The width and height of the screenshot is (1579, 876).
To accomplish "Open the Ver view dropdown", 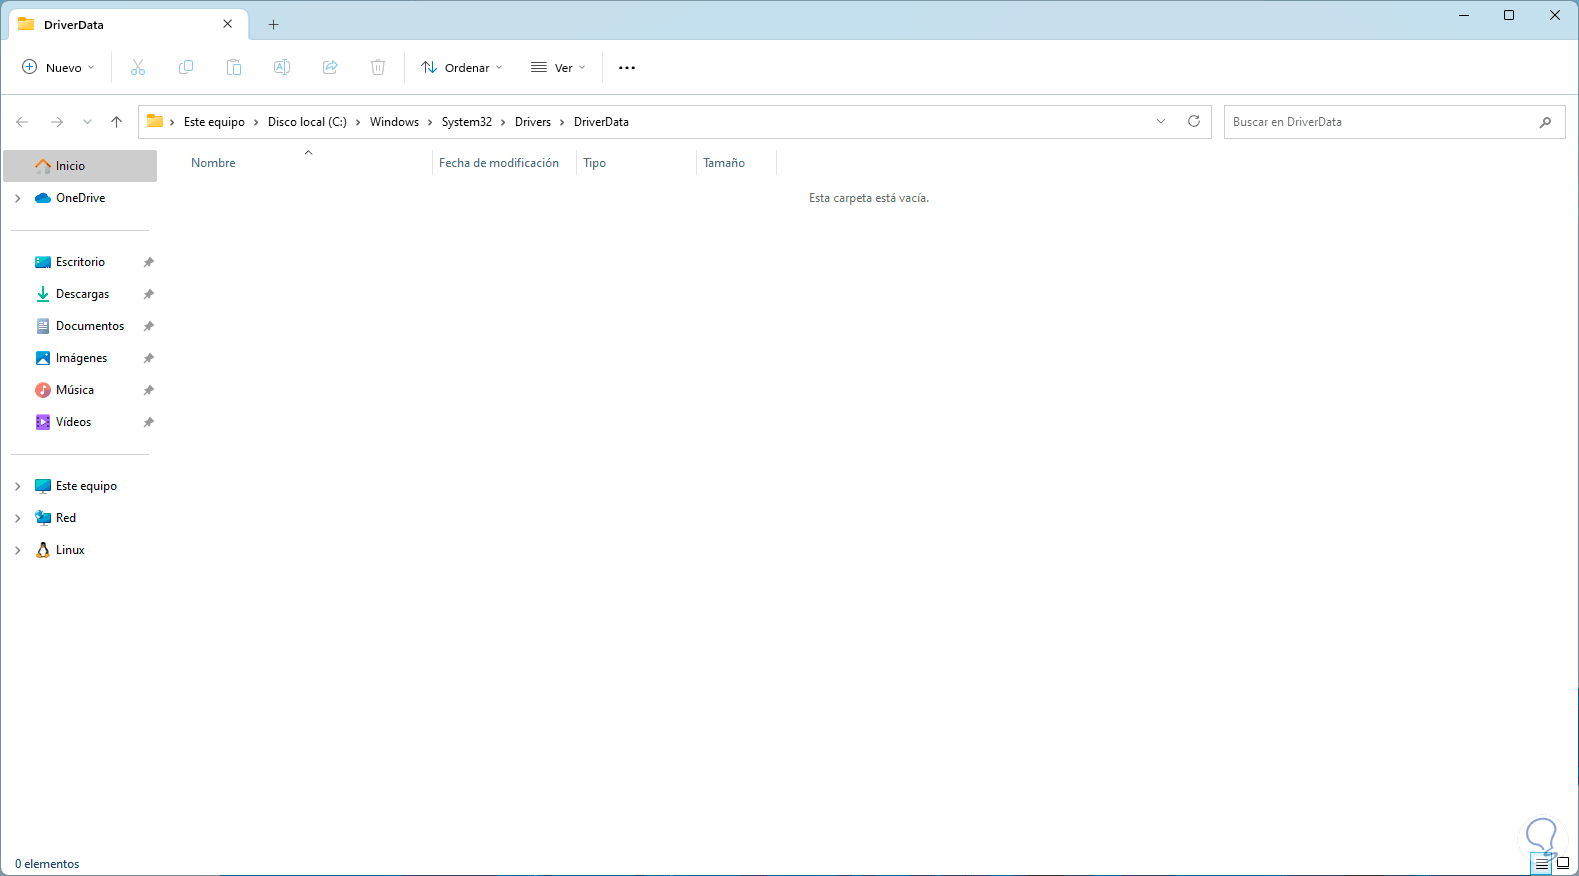I will point(558,68).
